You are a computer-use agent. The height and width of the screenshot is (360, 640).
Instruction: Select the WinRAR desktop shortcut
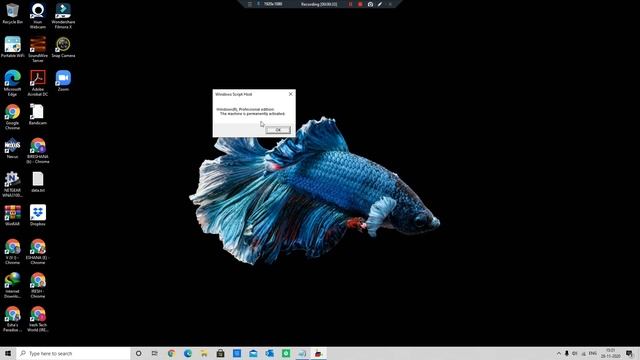coord(12,215)
